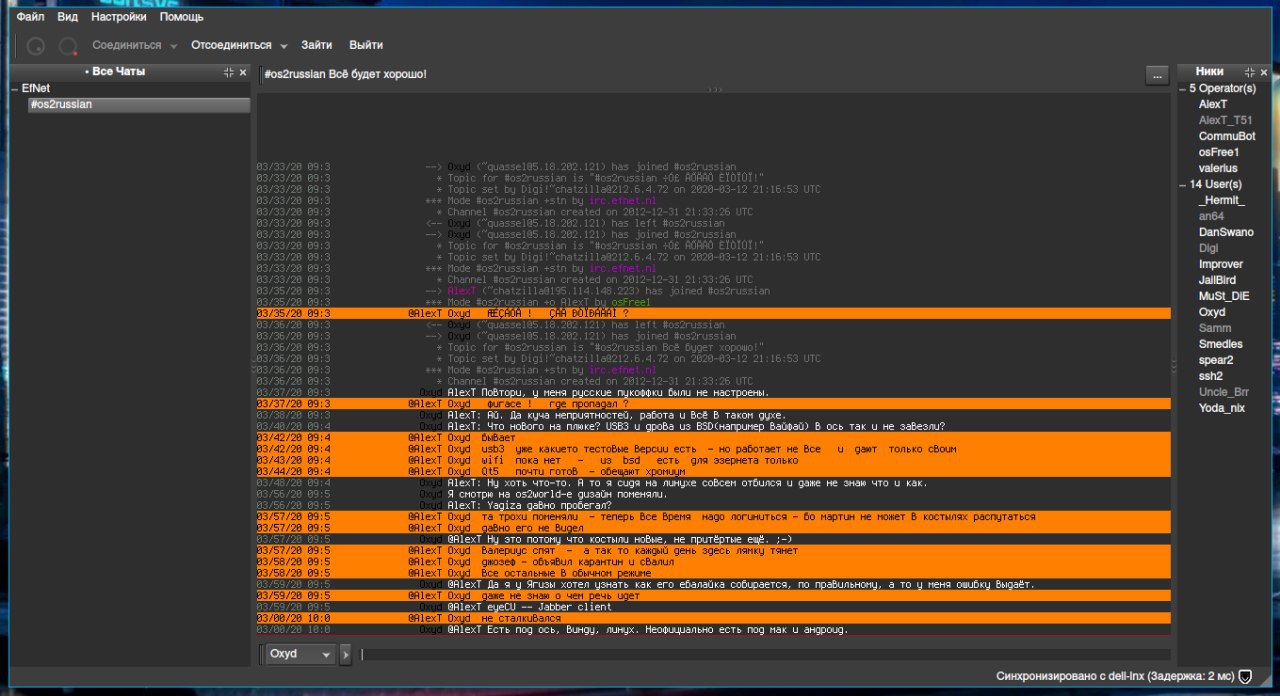Collapse the 5 Operator(s) group
Screen dimensions: 1280x696
1181,89
